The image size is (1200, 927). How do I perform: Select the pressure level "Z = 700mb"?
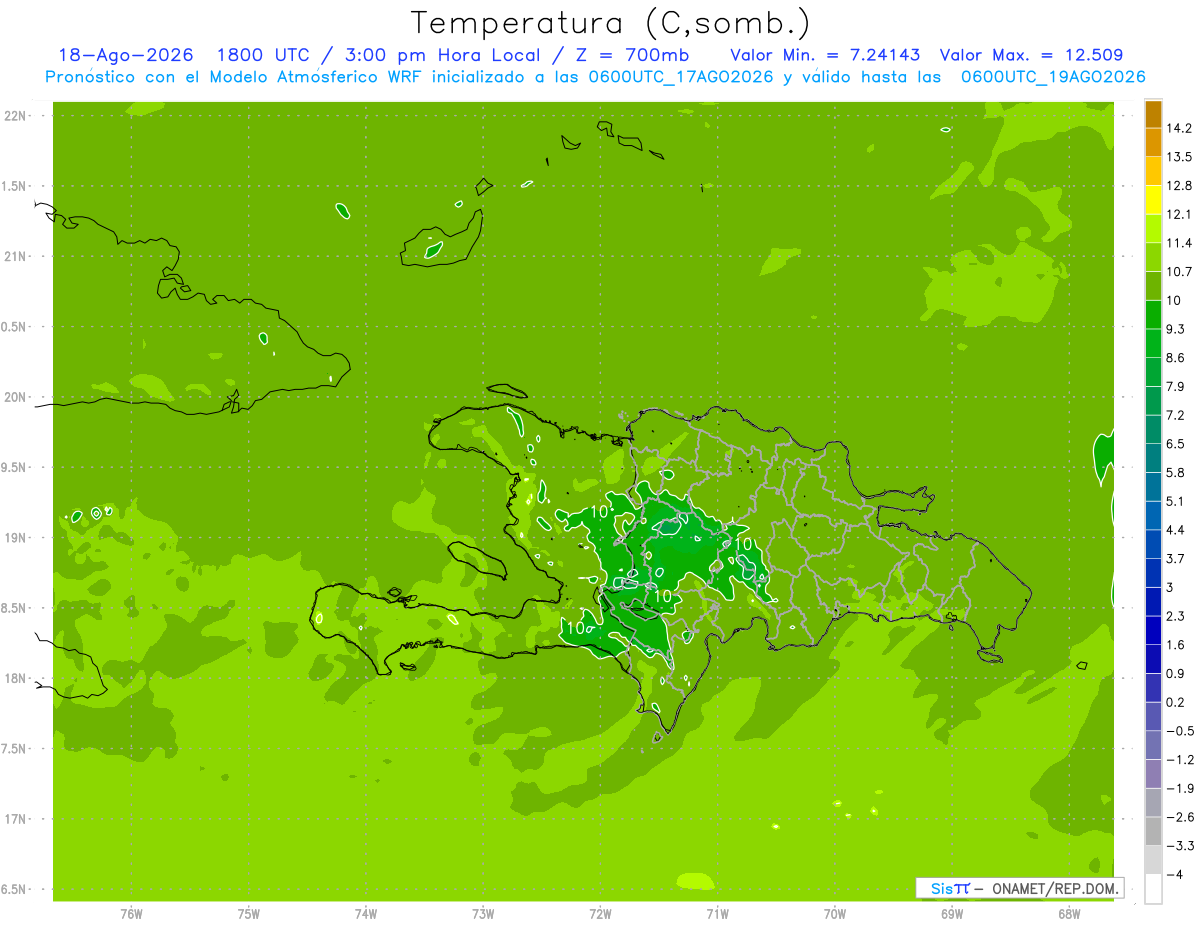[632, 55]
